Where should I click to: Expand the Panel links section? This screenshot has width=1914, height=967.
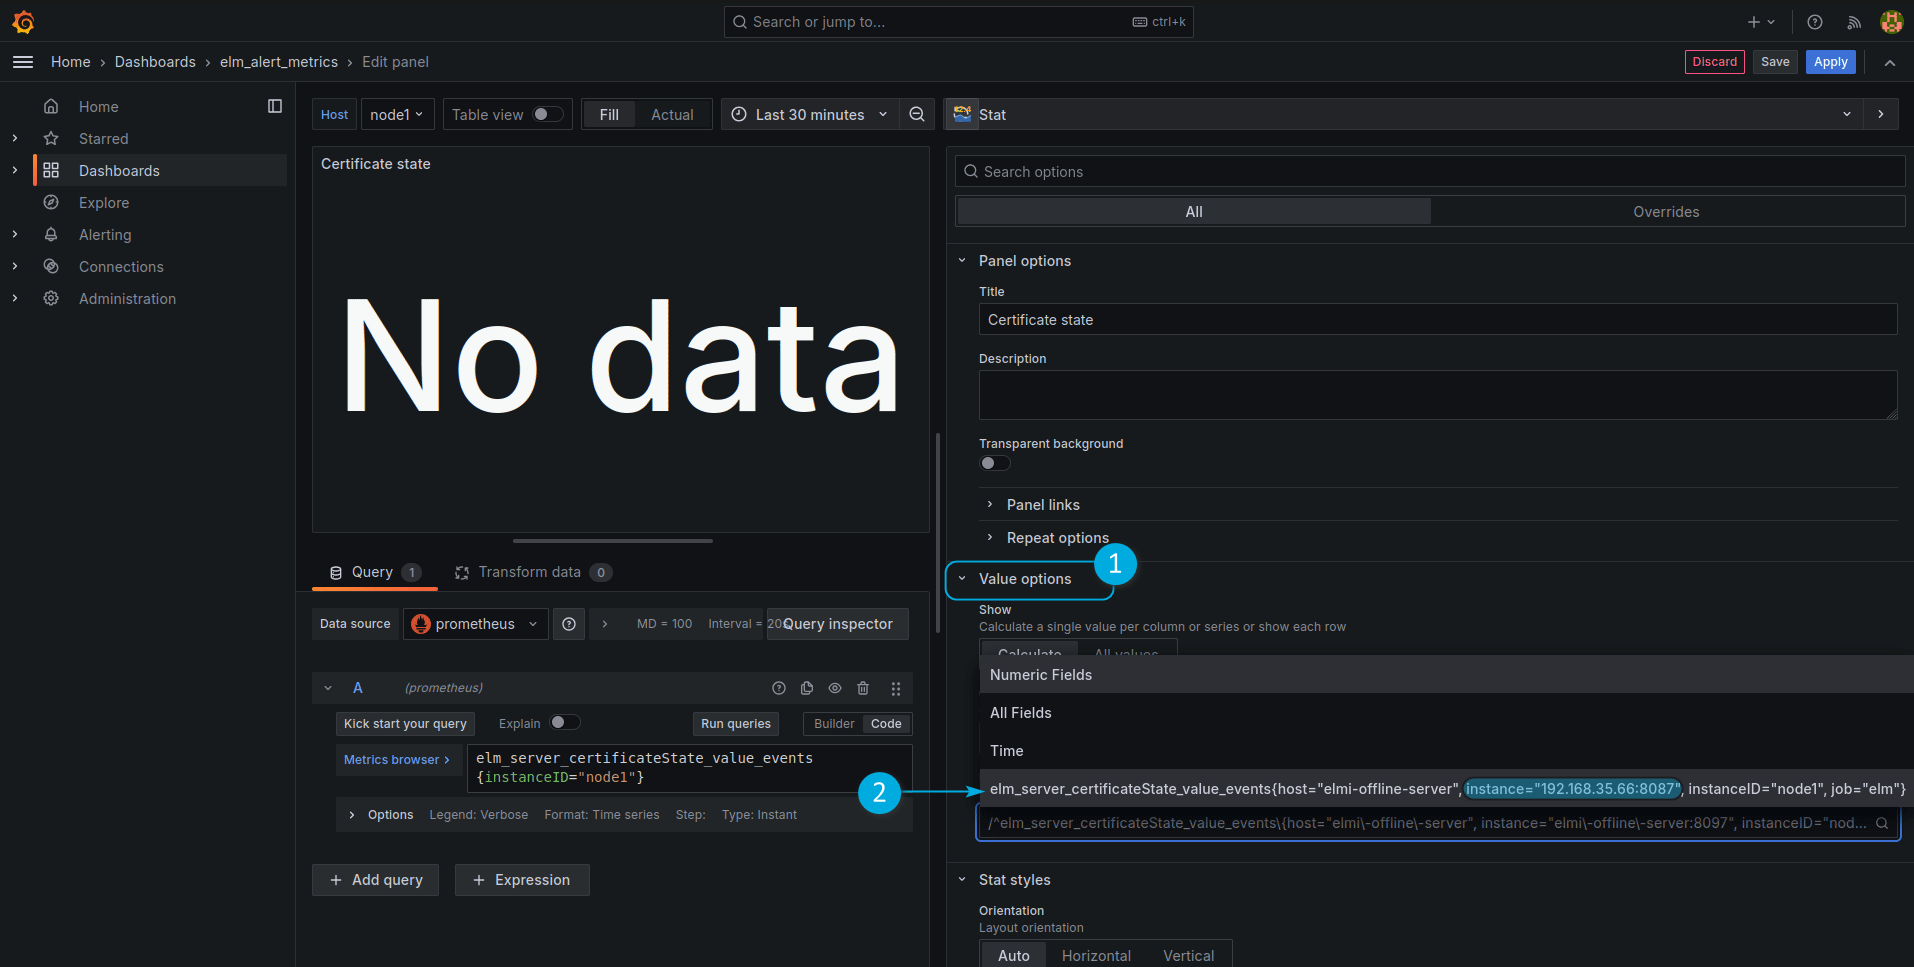(1043, 505)
